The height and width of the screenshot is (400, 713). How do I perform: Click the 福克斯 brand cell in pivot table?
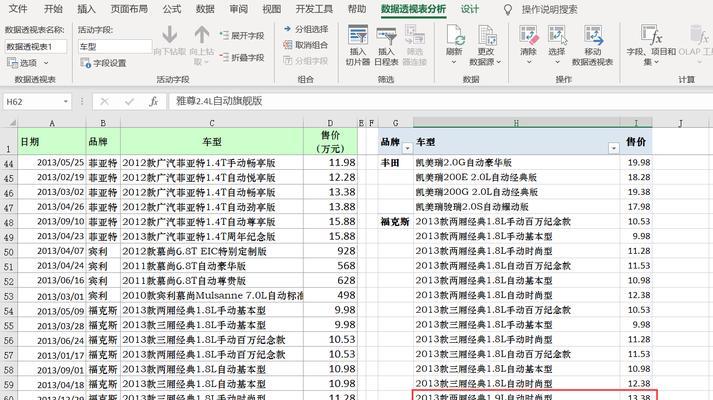click(395, 221)
